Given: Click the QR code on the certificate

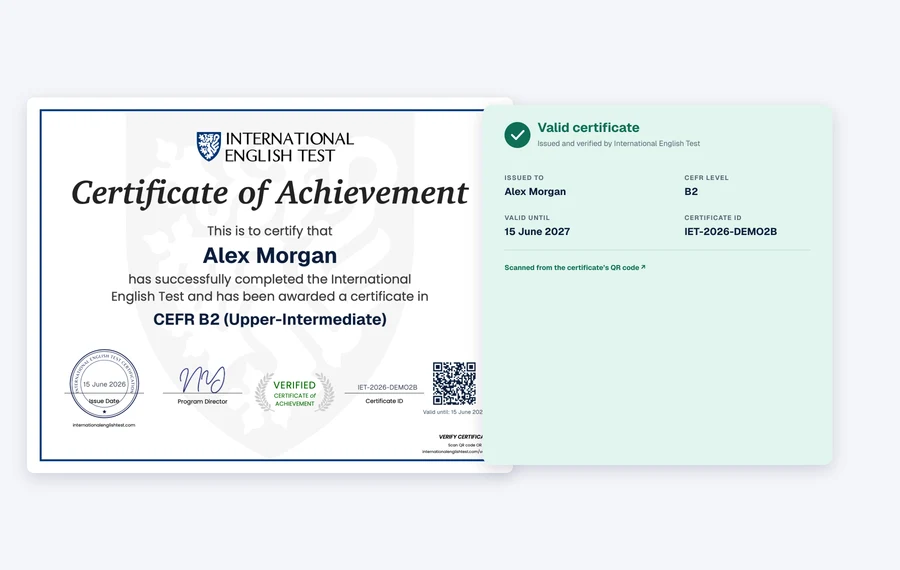Looking at the screenshot, I should (x=454, y=383).
